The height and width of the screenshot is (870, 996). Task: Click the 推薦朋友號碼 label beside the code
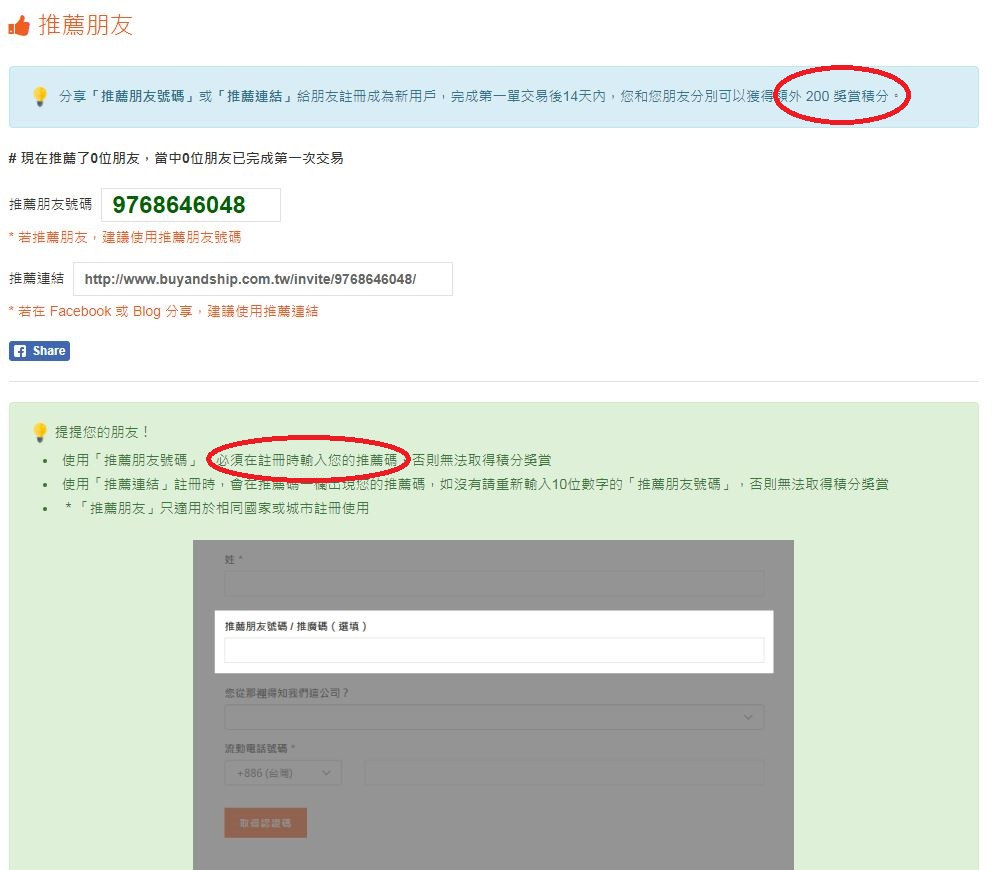[x=50, y=205]
